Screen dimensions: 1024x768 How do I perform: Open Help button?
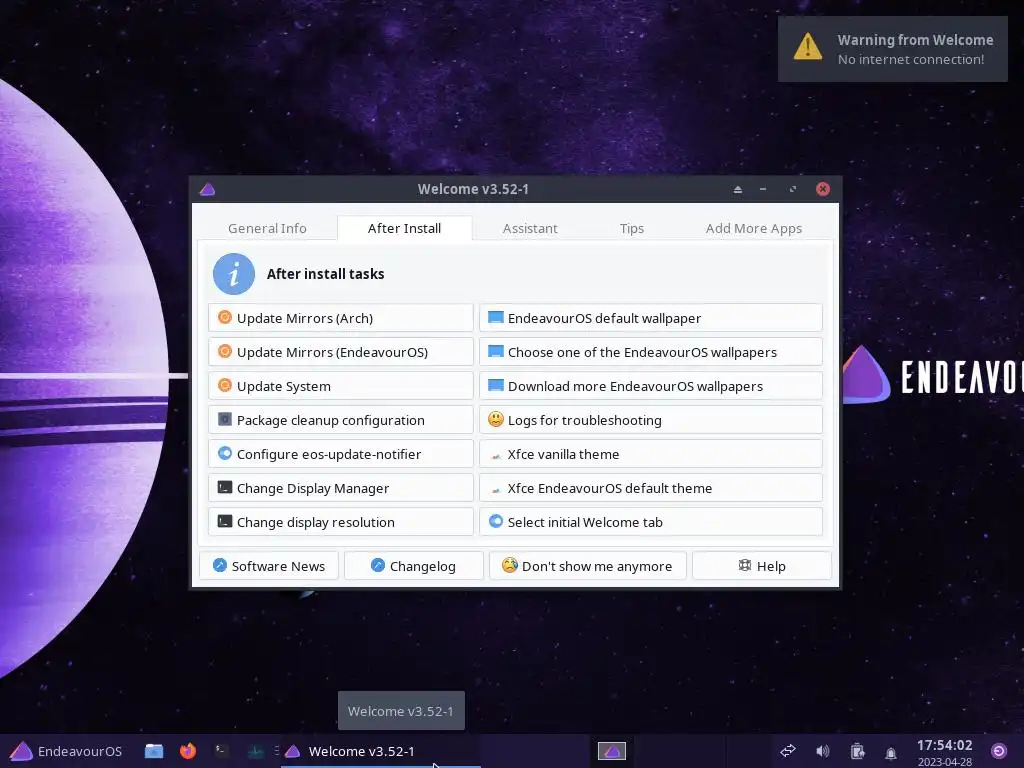coord(762,566)
